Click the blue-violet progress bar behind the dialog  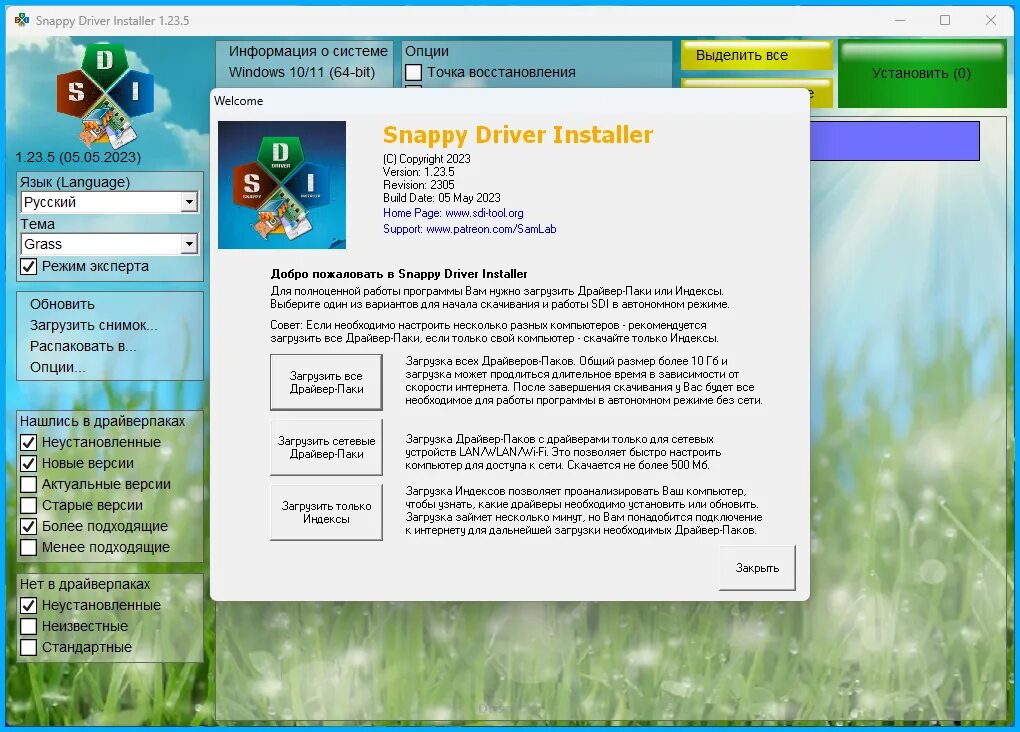coord(895,141)
